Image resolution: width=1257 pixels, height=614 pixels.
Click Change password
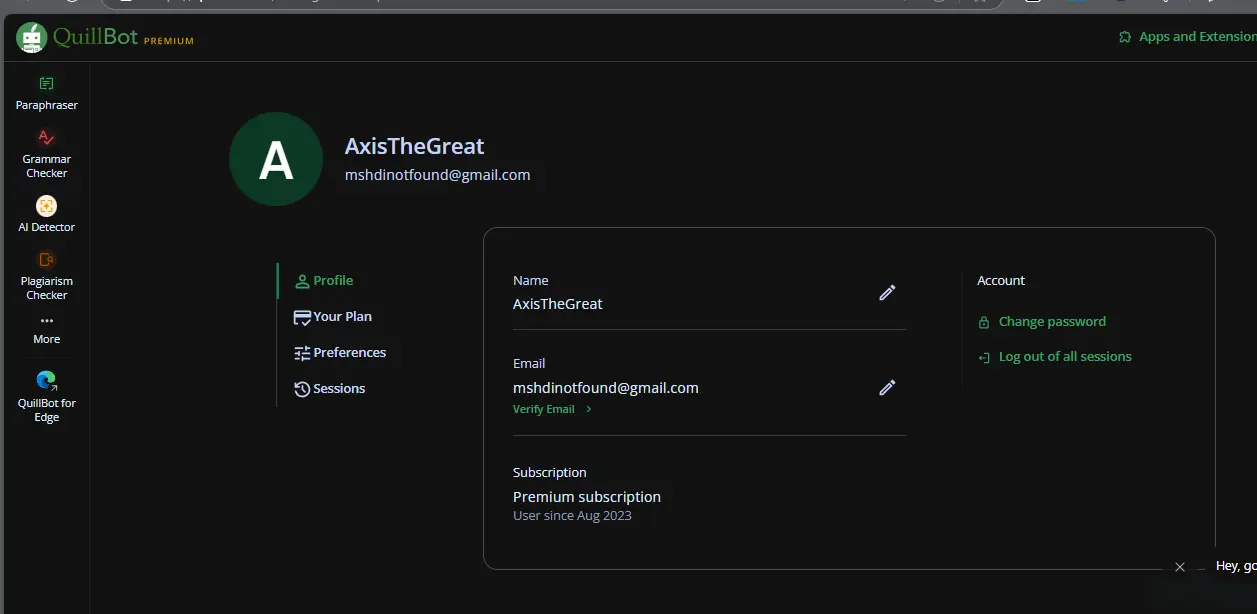pos(1052,322)
